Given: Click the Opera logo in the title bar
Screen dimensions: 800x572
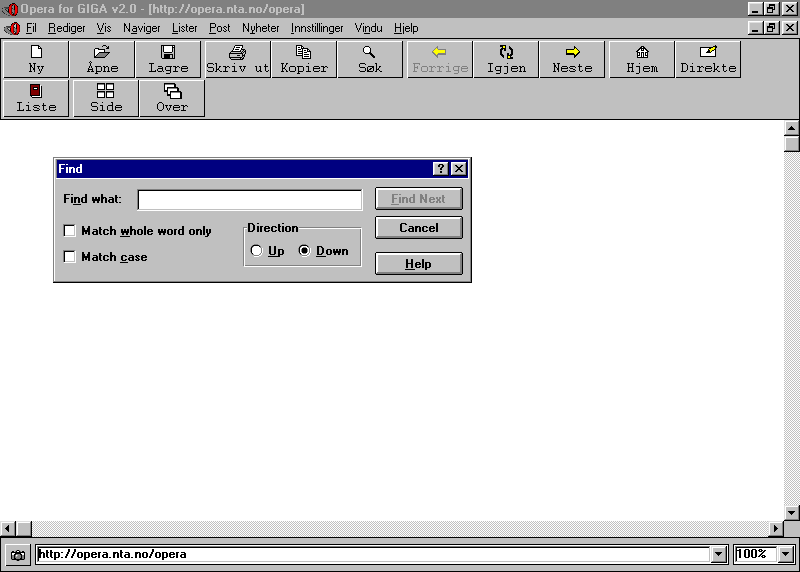Looking at the screenshot, I should click(x=11, y=9).
